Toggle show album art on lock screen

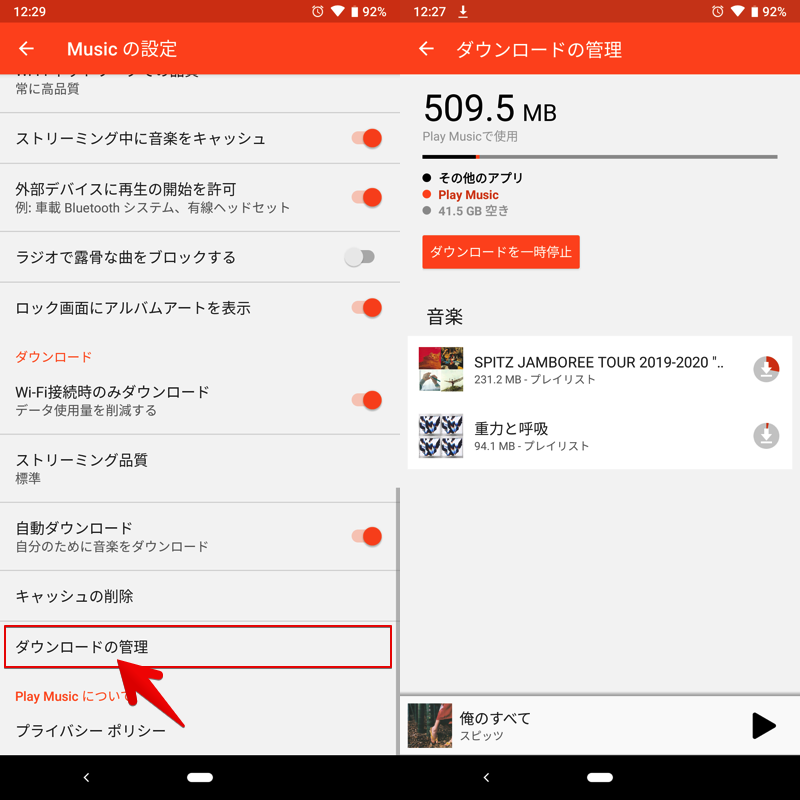366,308
